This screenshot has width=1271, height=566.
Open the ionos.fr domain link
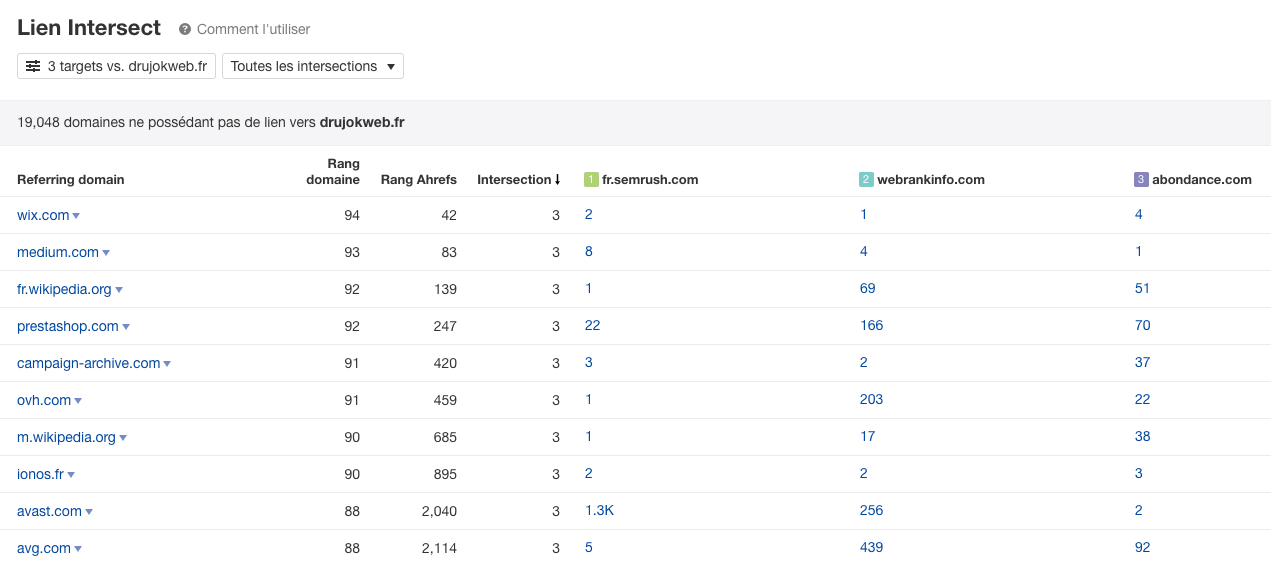click(x=40, y=474)
